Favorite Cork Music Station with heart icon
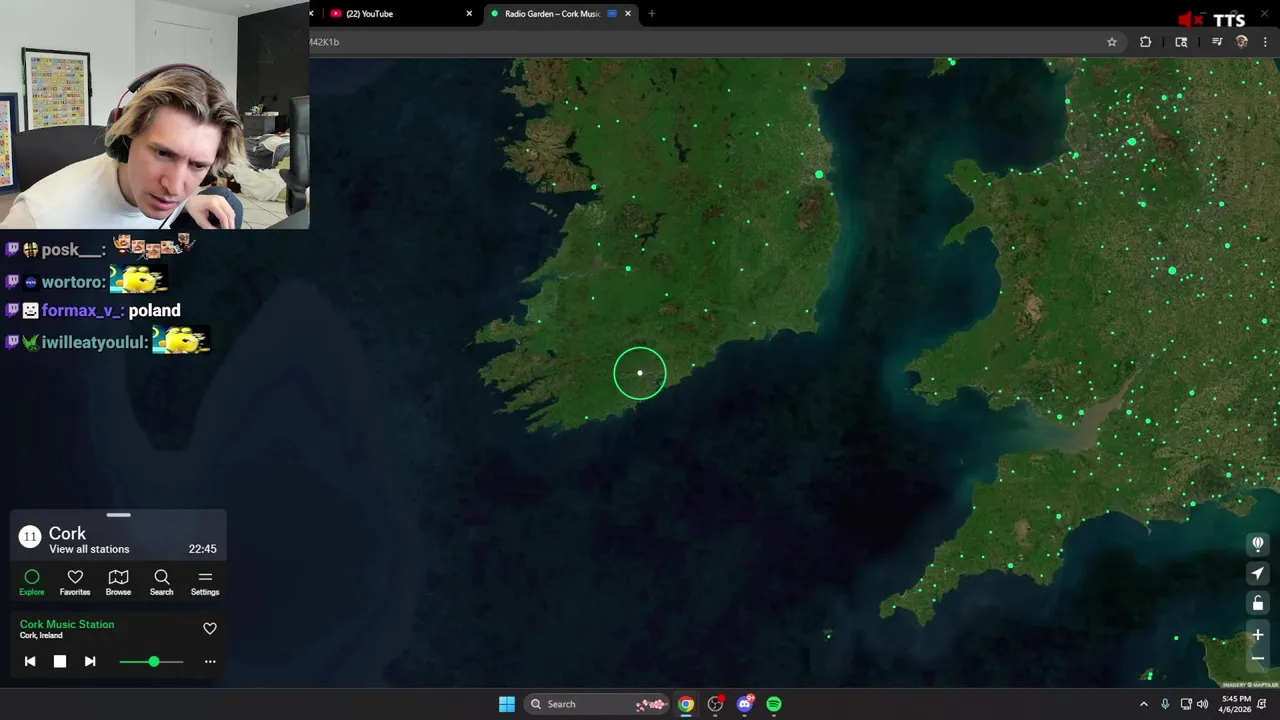The image size is (1280, 720). (210, 629)
